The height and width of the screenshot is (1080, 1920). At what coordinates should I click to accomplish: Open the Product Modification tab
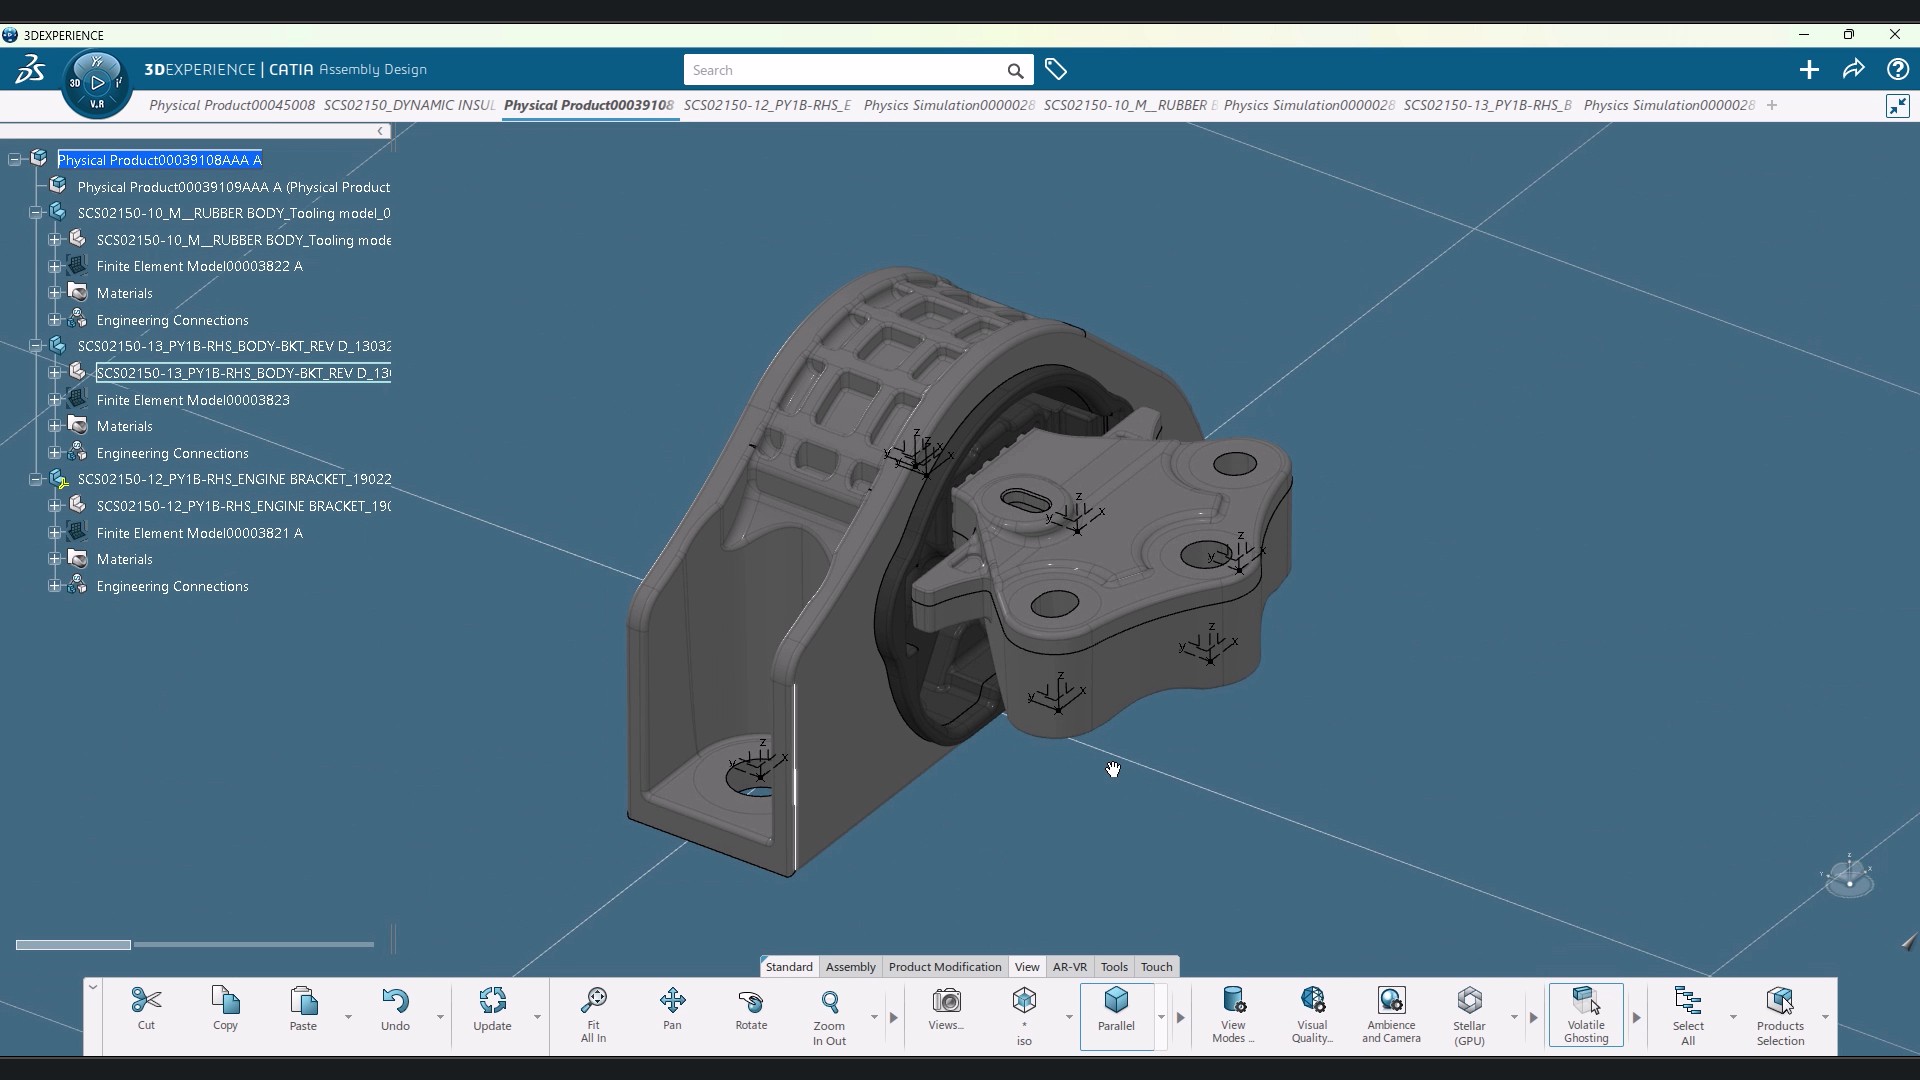944,966
